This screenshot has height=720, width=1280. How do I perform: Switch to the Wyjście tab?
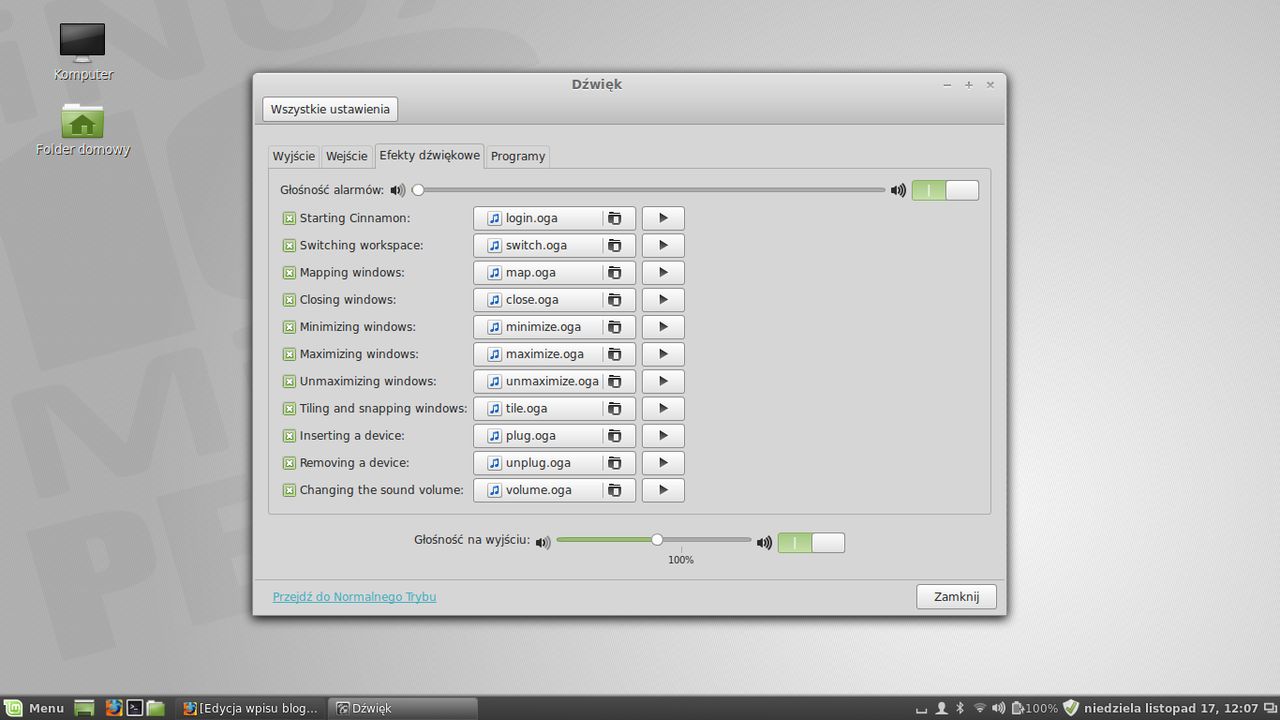(294, 156)
